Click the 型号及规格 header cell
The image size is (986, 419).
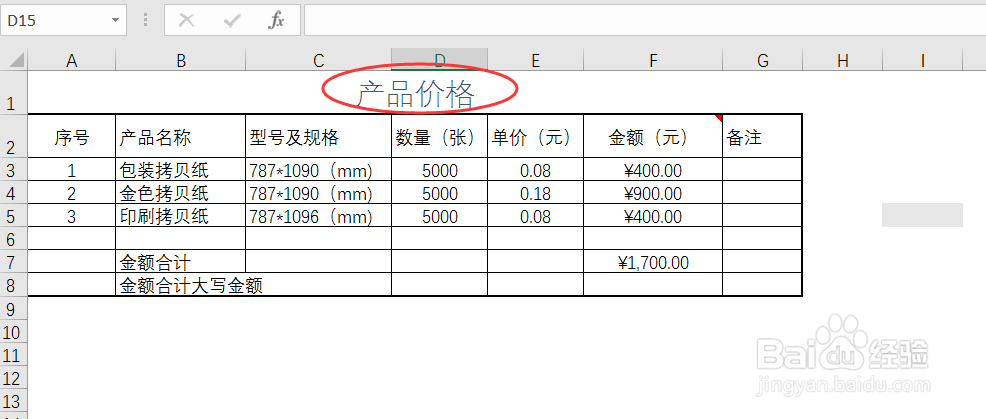318,137
